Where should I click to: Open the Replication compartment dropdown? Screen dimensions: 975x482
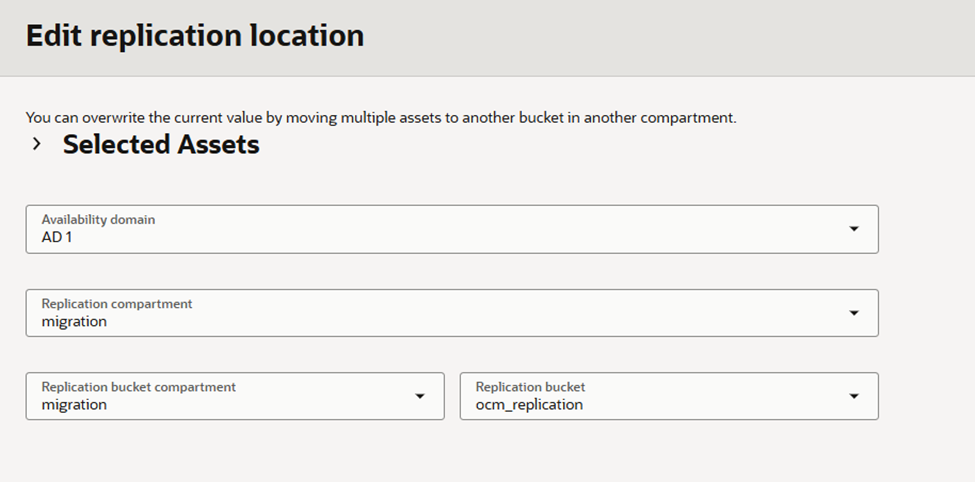pyautogui.click(x=451, y=313)
